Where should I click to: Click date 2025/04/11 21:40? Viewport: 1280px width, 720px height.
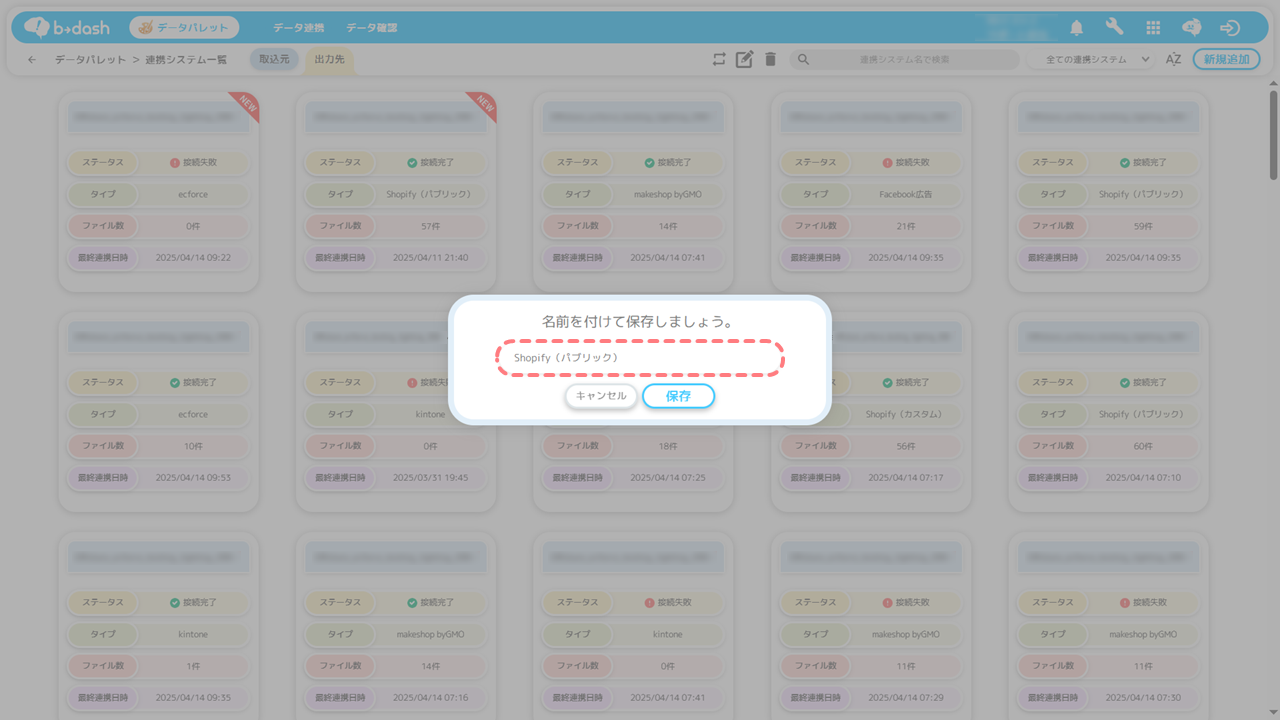click(430, 258)
